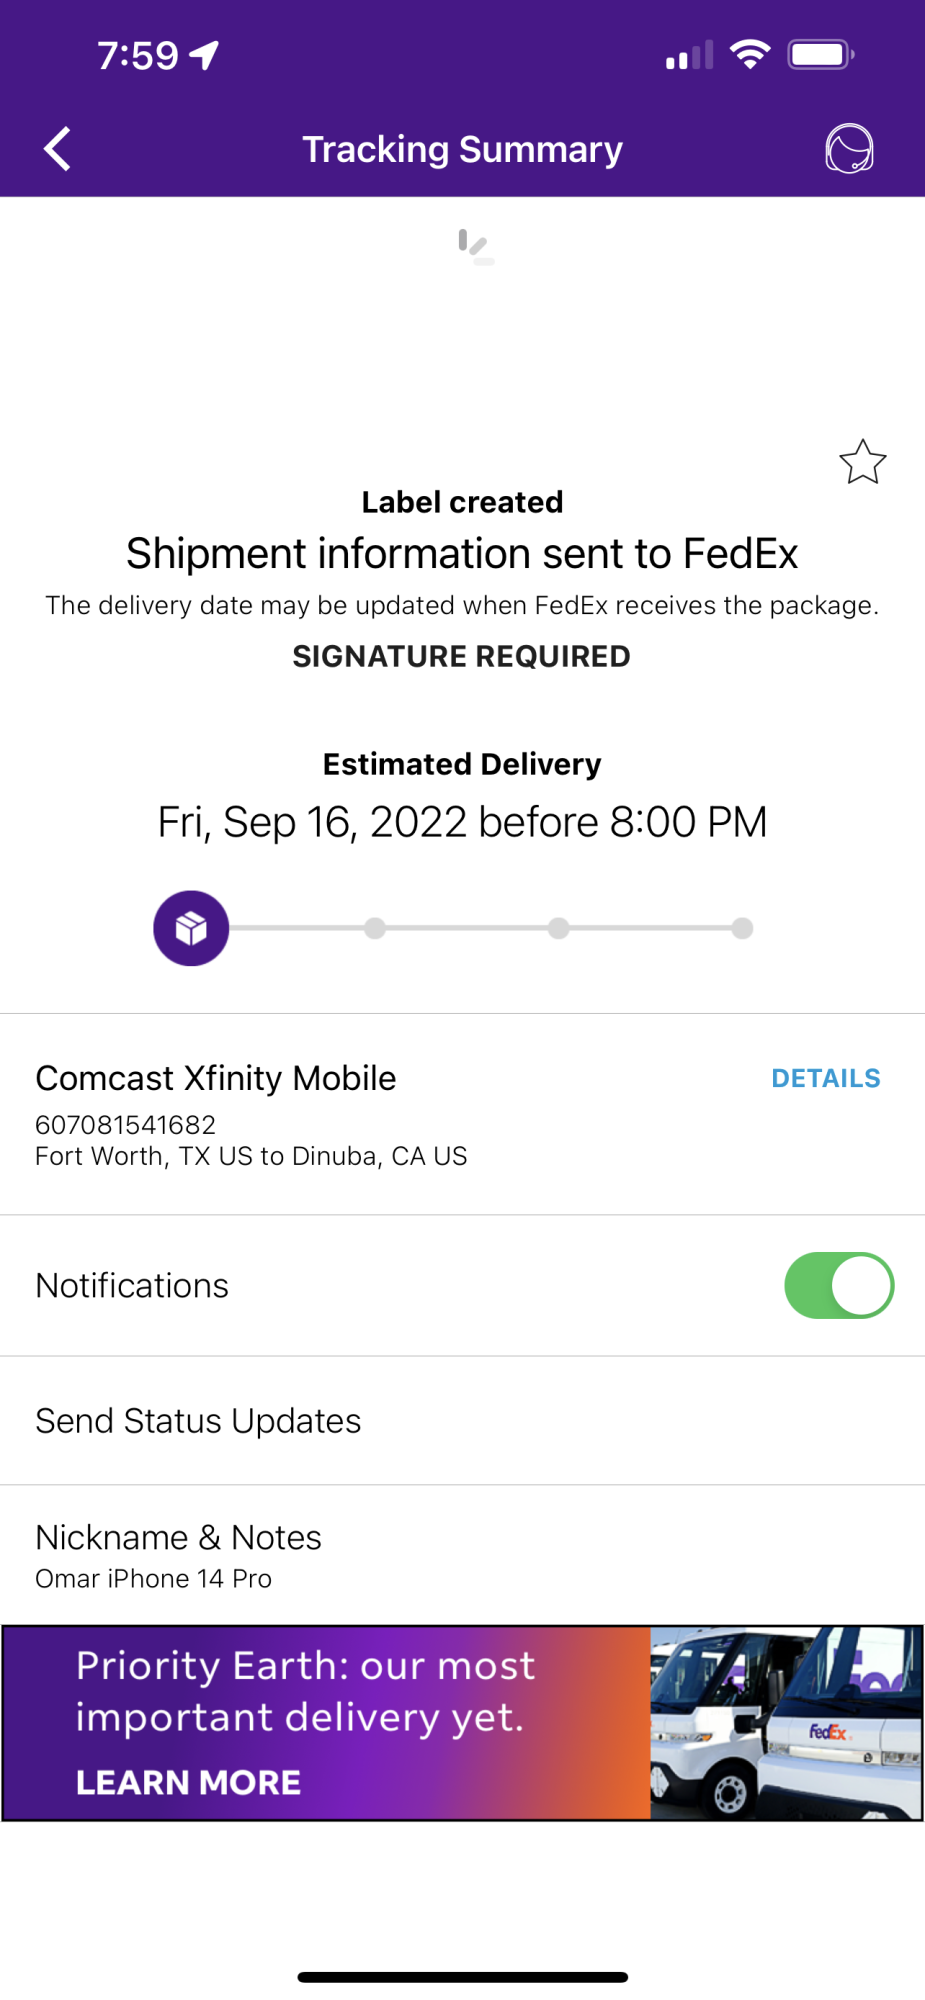Image resolution: width=925 pixels, height=2000 pixels.
Task: Tap the back arrow in header
Action: (x=58, y=149)
